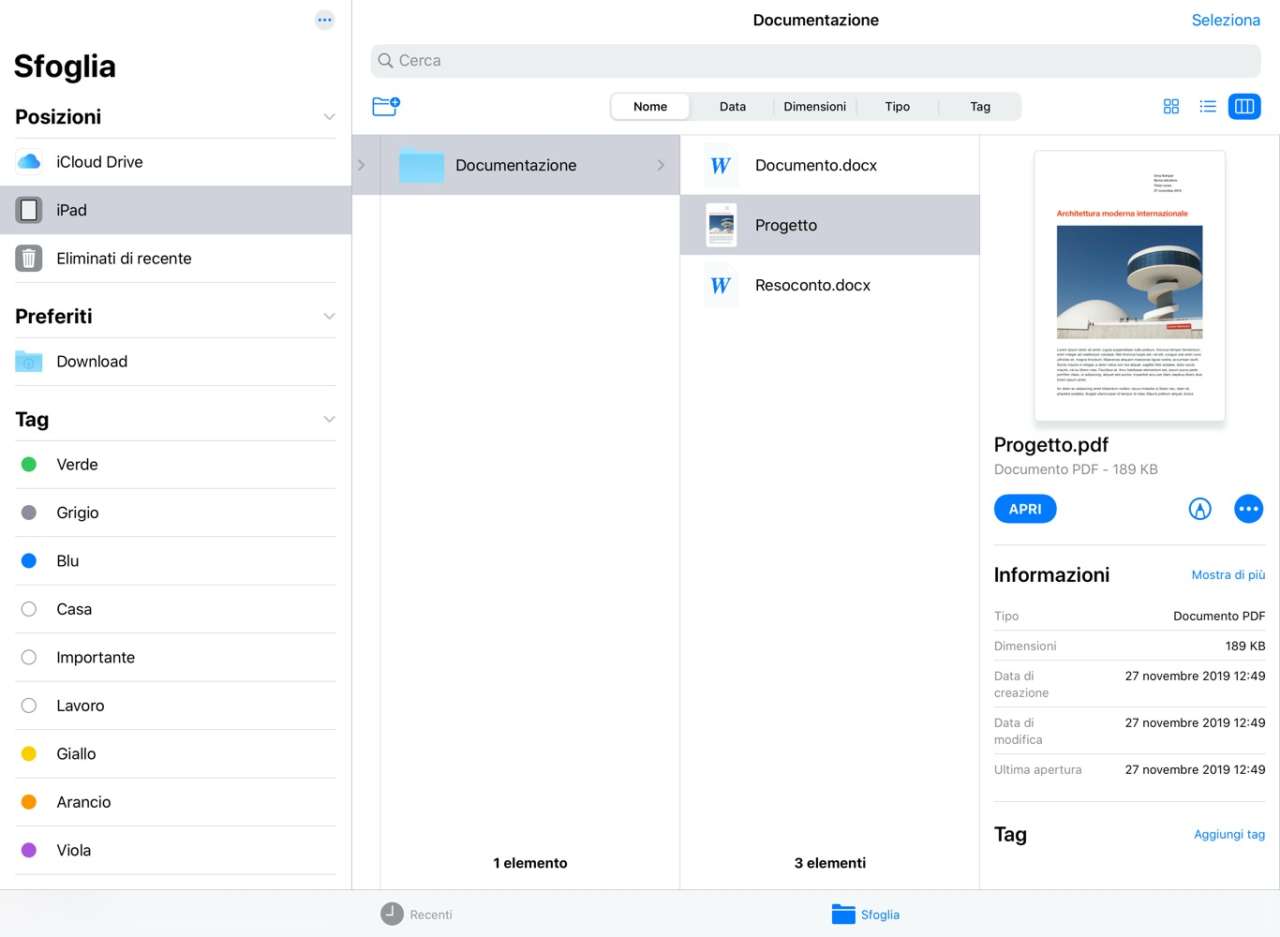1280x937 pixels.
Task: Create a new folder
Action: pos(386,106)
